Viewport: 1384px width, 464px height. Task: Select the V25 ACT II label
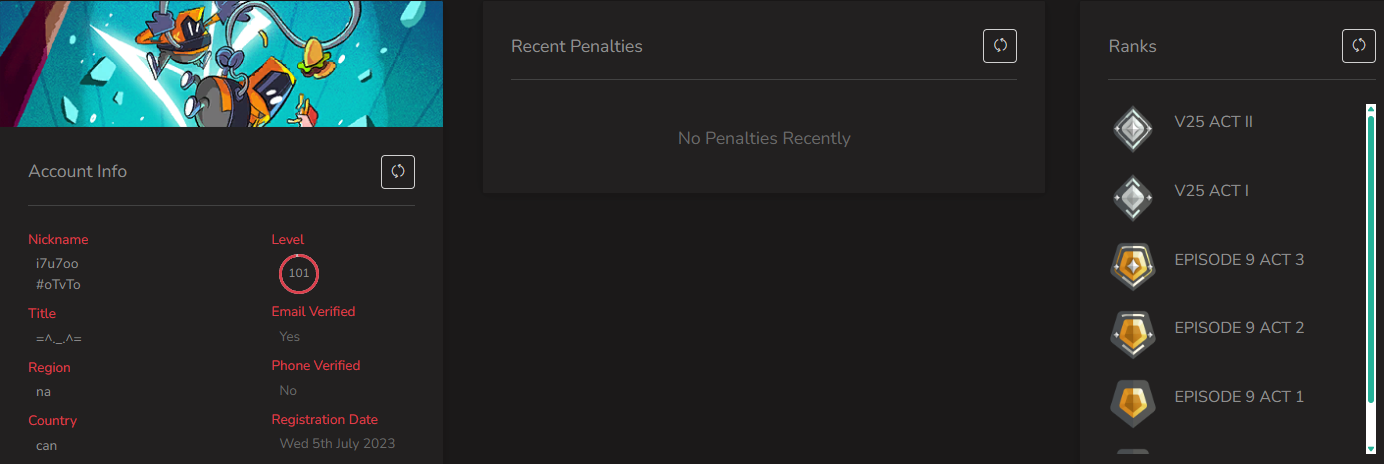pyautogui.click(x=1214, y=122)
